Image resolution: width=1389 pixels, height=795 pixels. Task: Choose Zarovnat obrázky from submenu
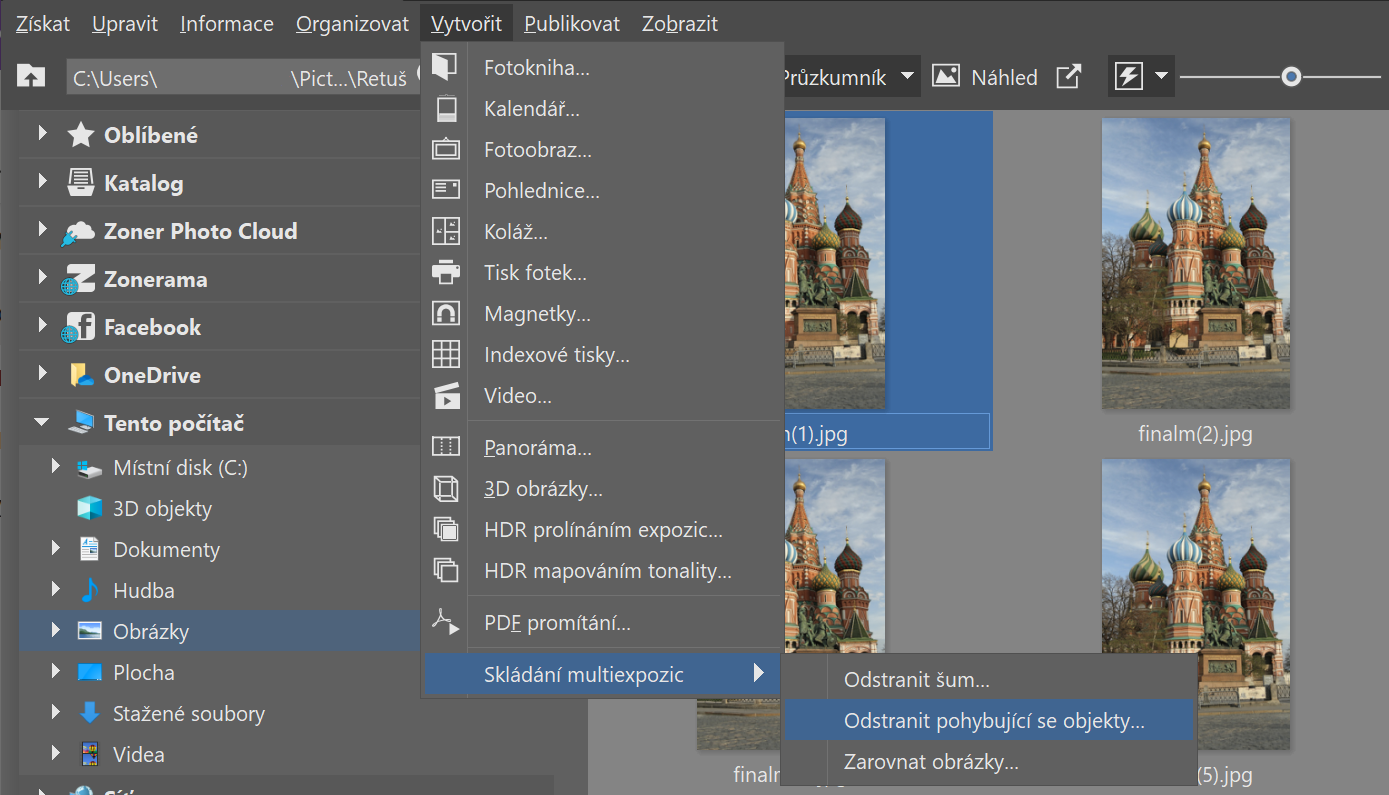tap(931, 762)
